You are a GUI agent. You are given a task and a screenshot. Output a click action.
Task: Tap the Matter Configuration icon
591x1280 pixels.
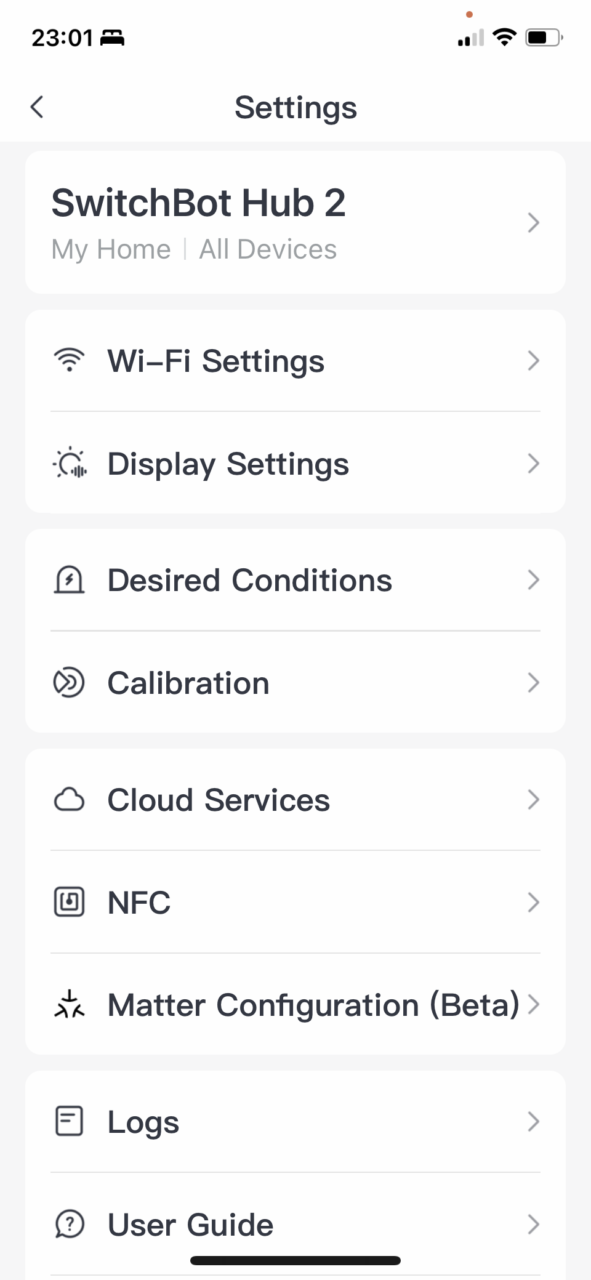pyautogui.click(x=68, y=1005)
